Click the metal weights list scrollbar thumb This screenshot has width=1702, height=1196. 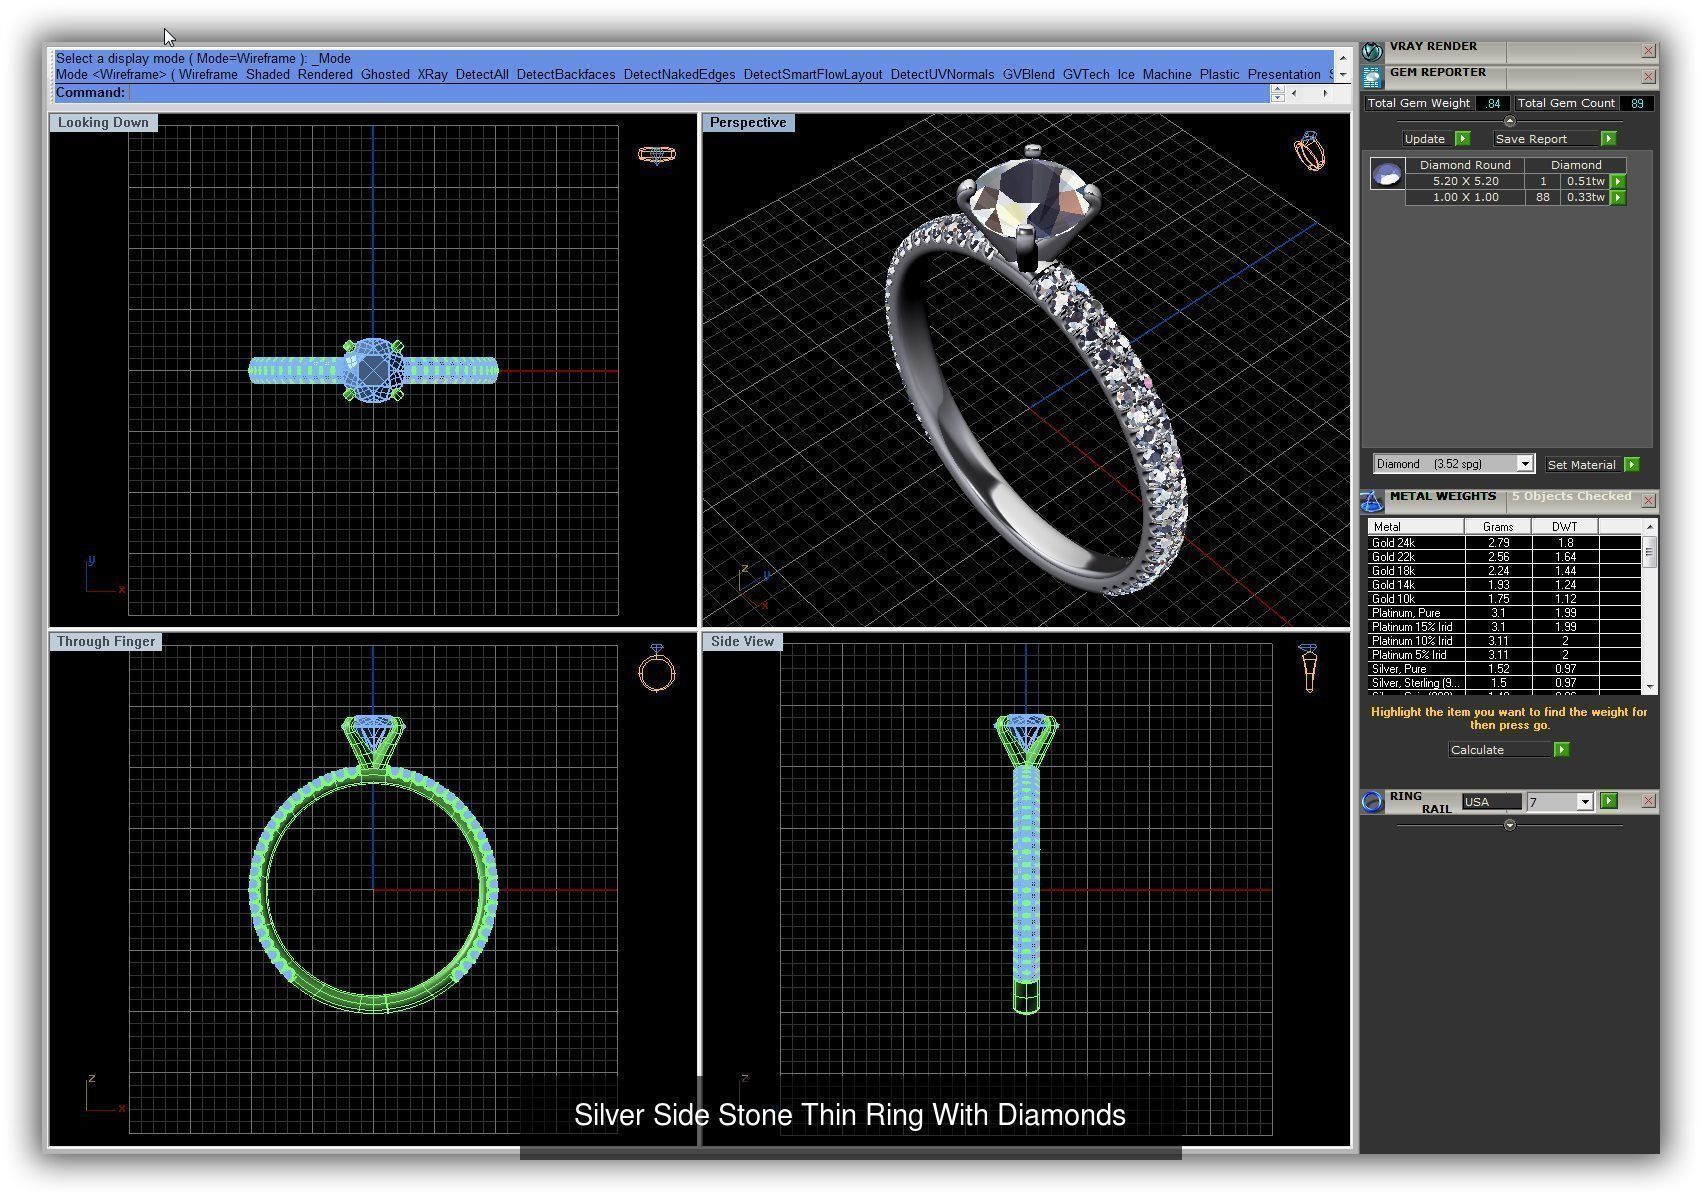tap(1650, 551)
